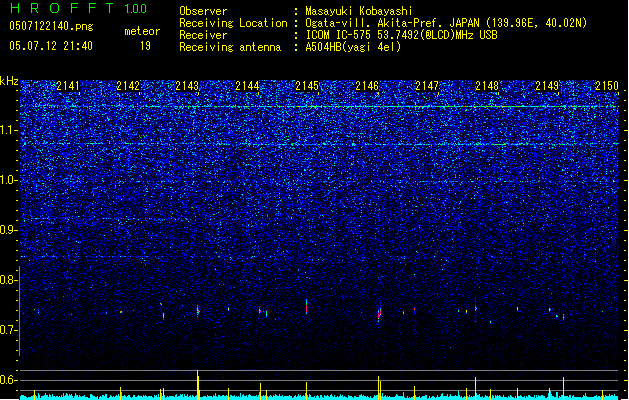629x400 pixels.
Task: Select the date stamp 05.07.12 21:40
Action: (51, 45)
